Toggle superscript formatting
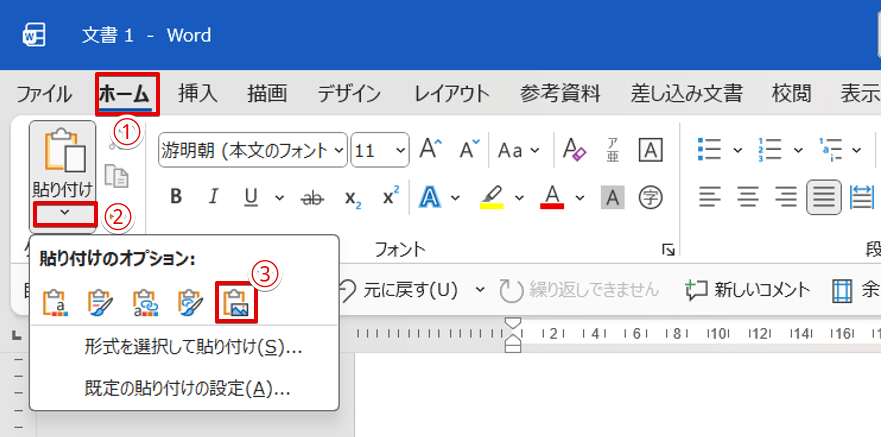The image size is (888, 437). click(391, 196)
